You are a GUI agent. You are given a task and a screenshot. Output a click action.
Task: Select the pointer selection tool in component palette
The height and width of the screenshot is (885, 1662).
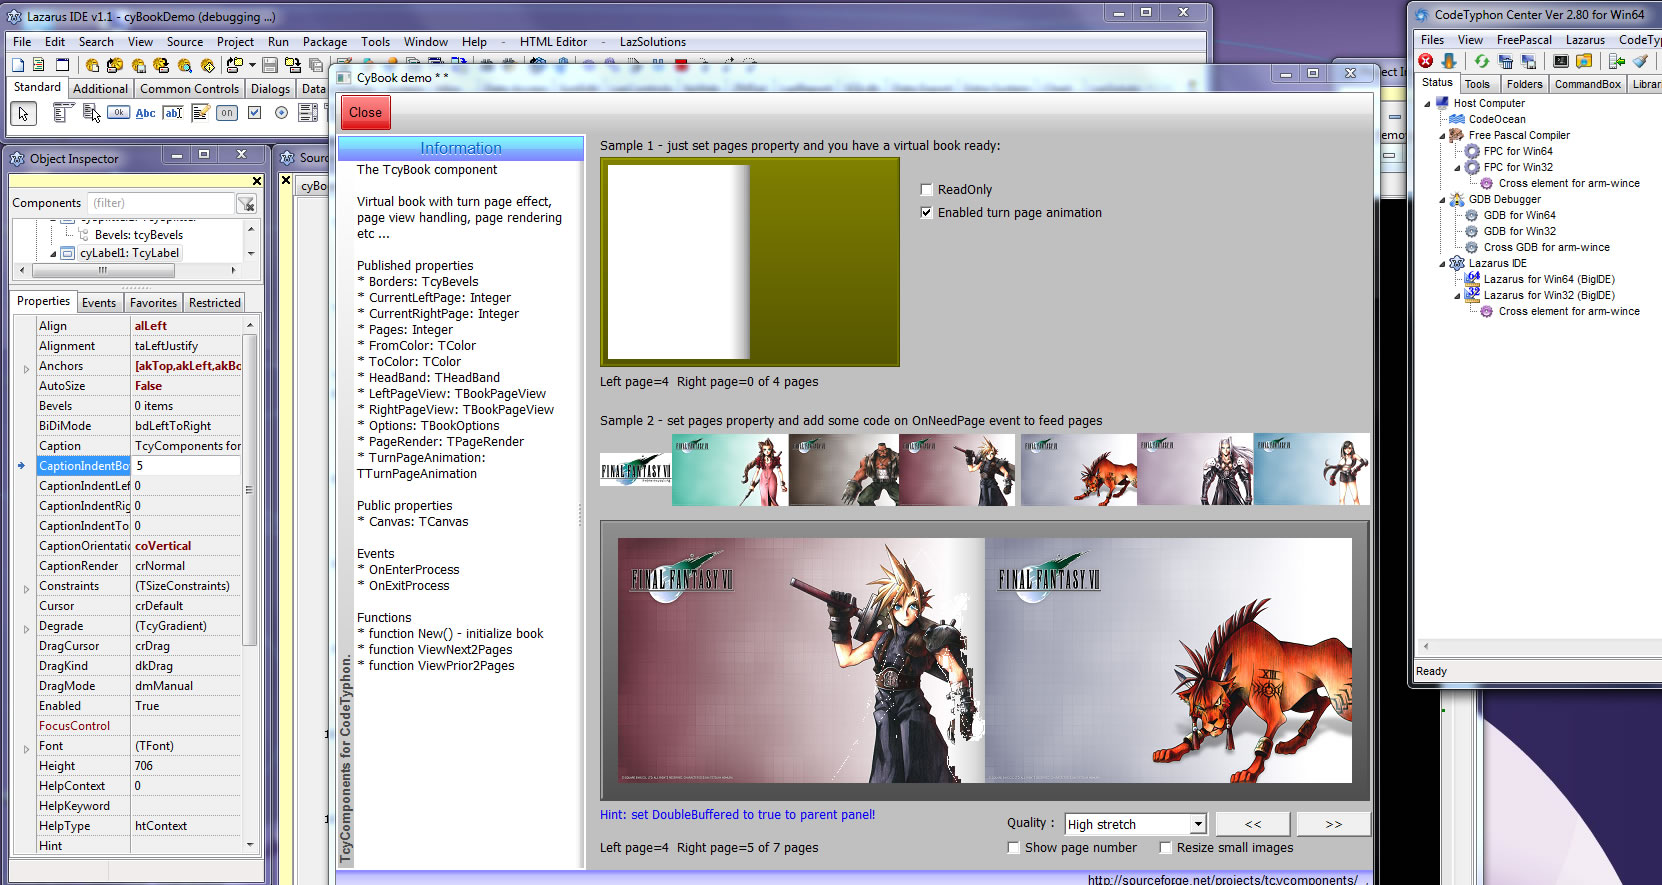[x=24, y=113]
